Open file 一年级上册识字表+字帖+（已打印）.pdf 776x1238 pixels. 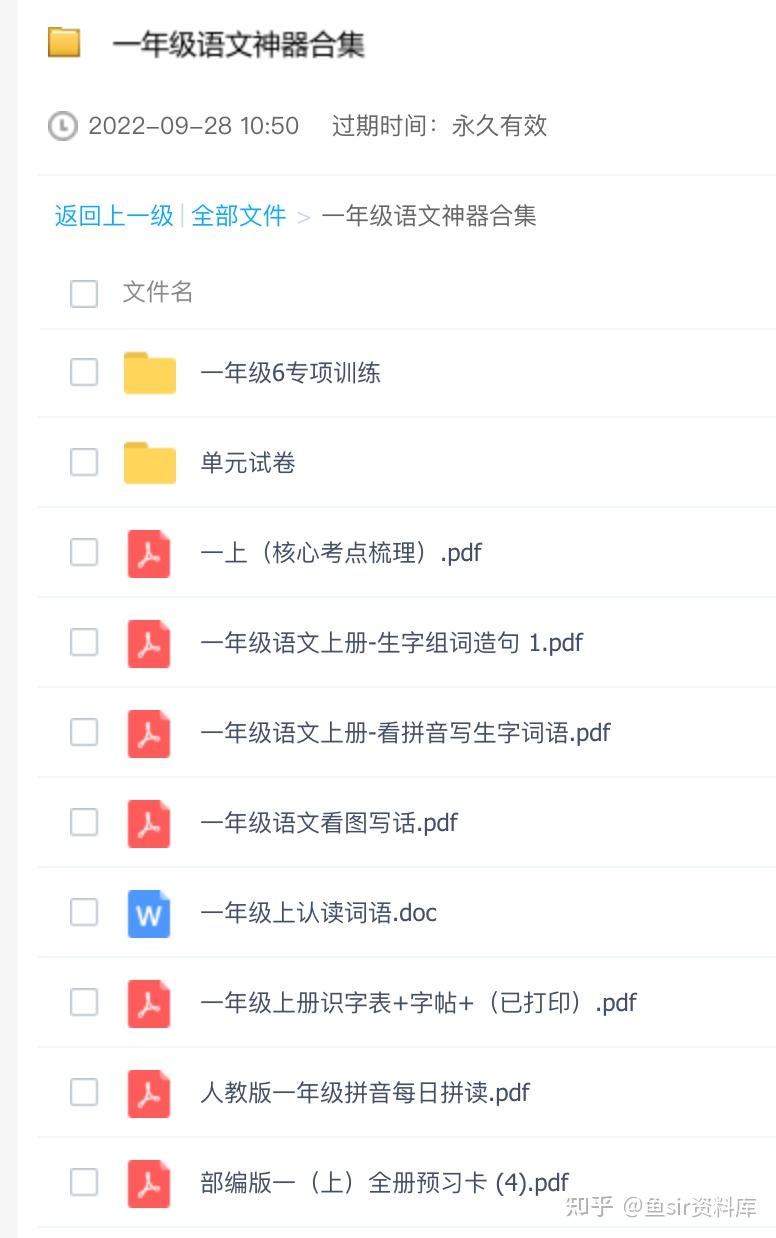[x=419, y=1003]
